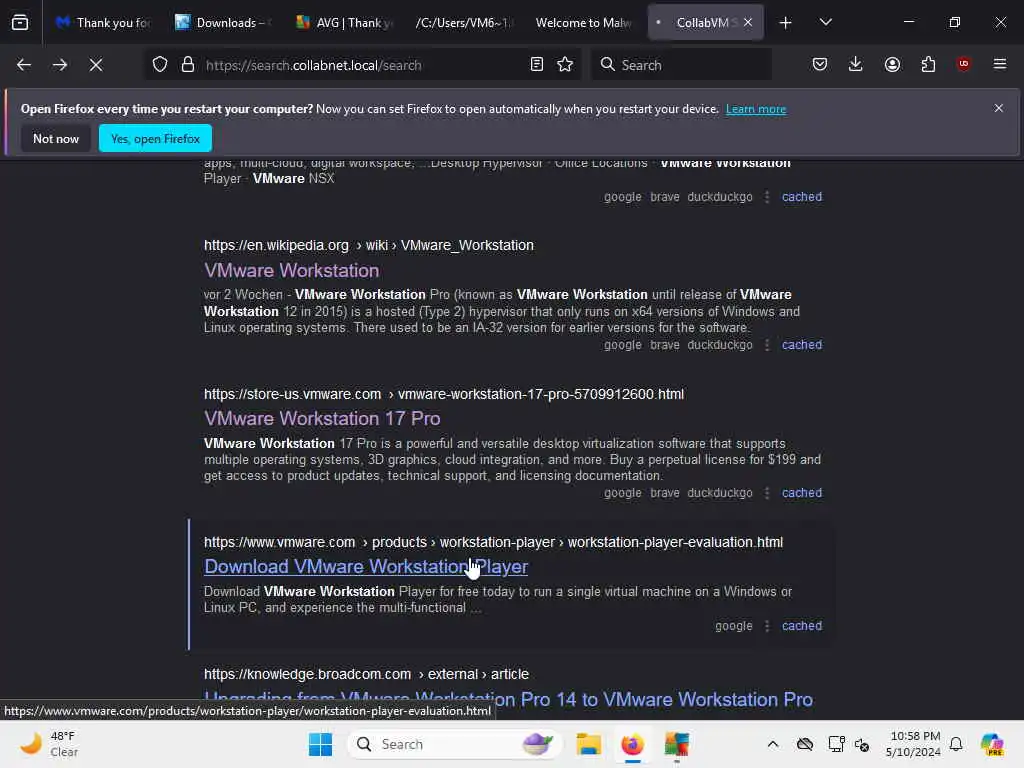
Task: Click en.wikipedia.org result URL text
Action: 368,246
